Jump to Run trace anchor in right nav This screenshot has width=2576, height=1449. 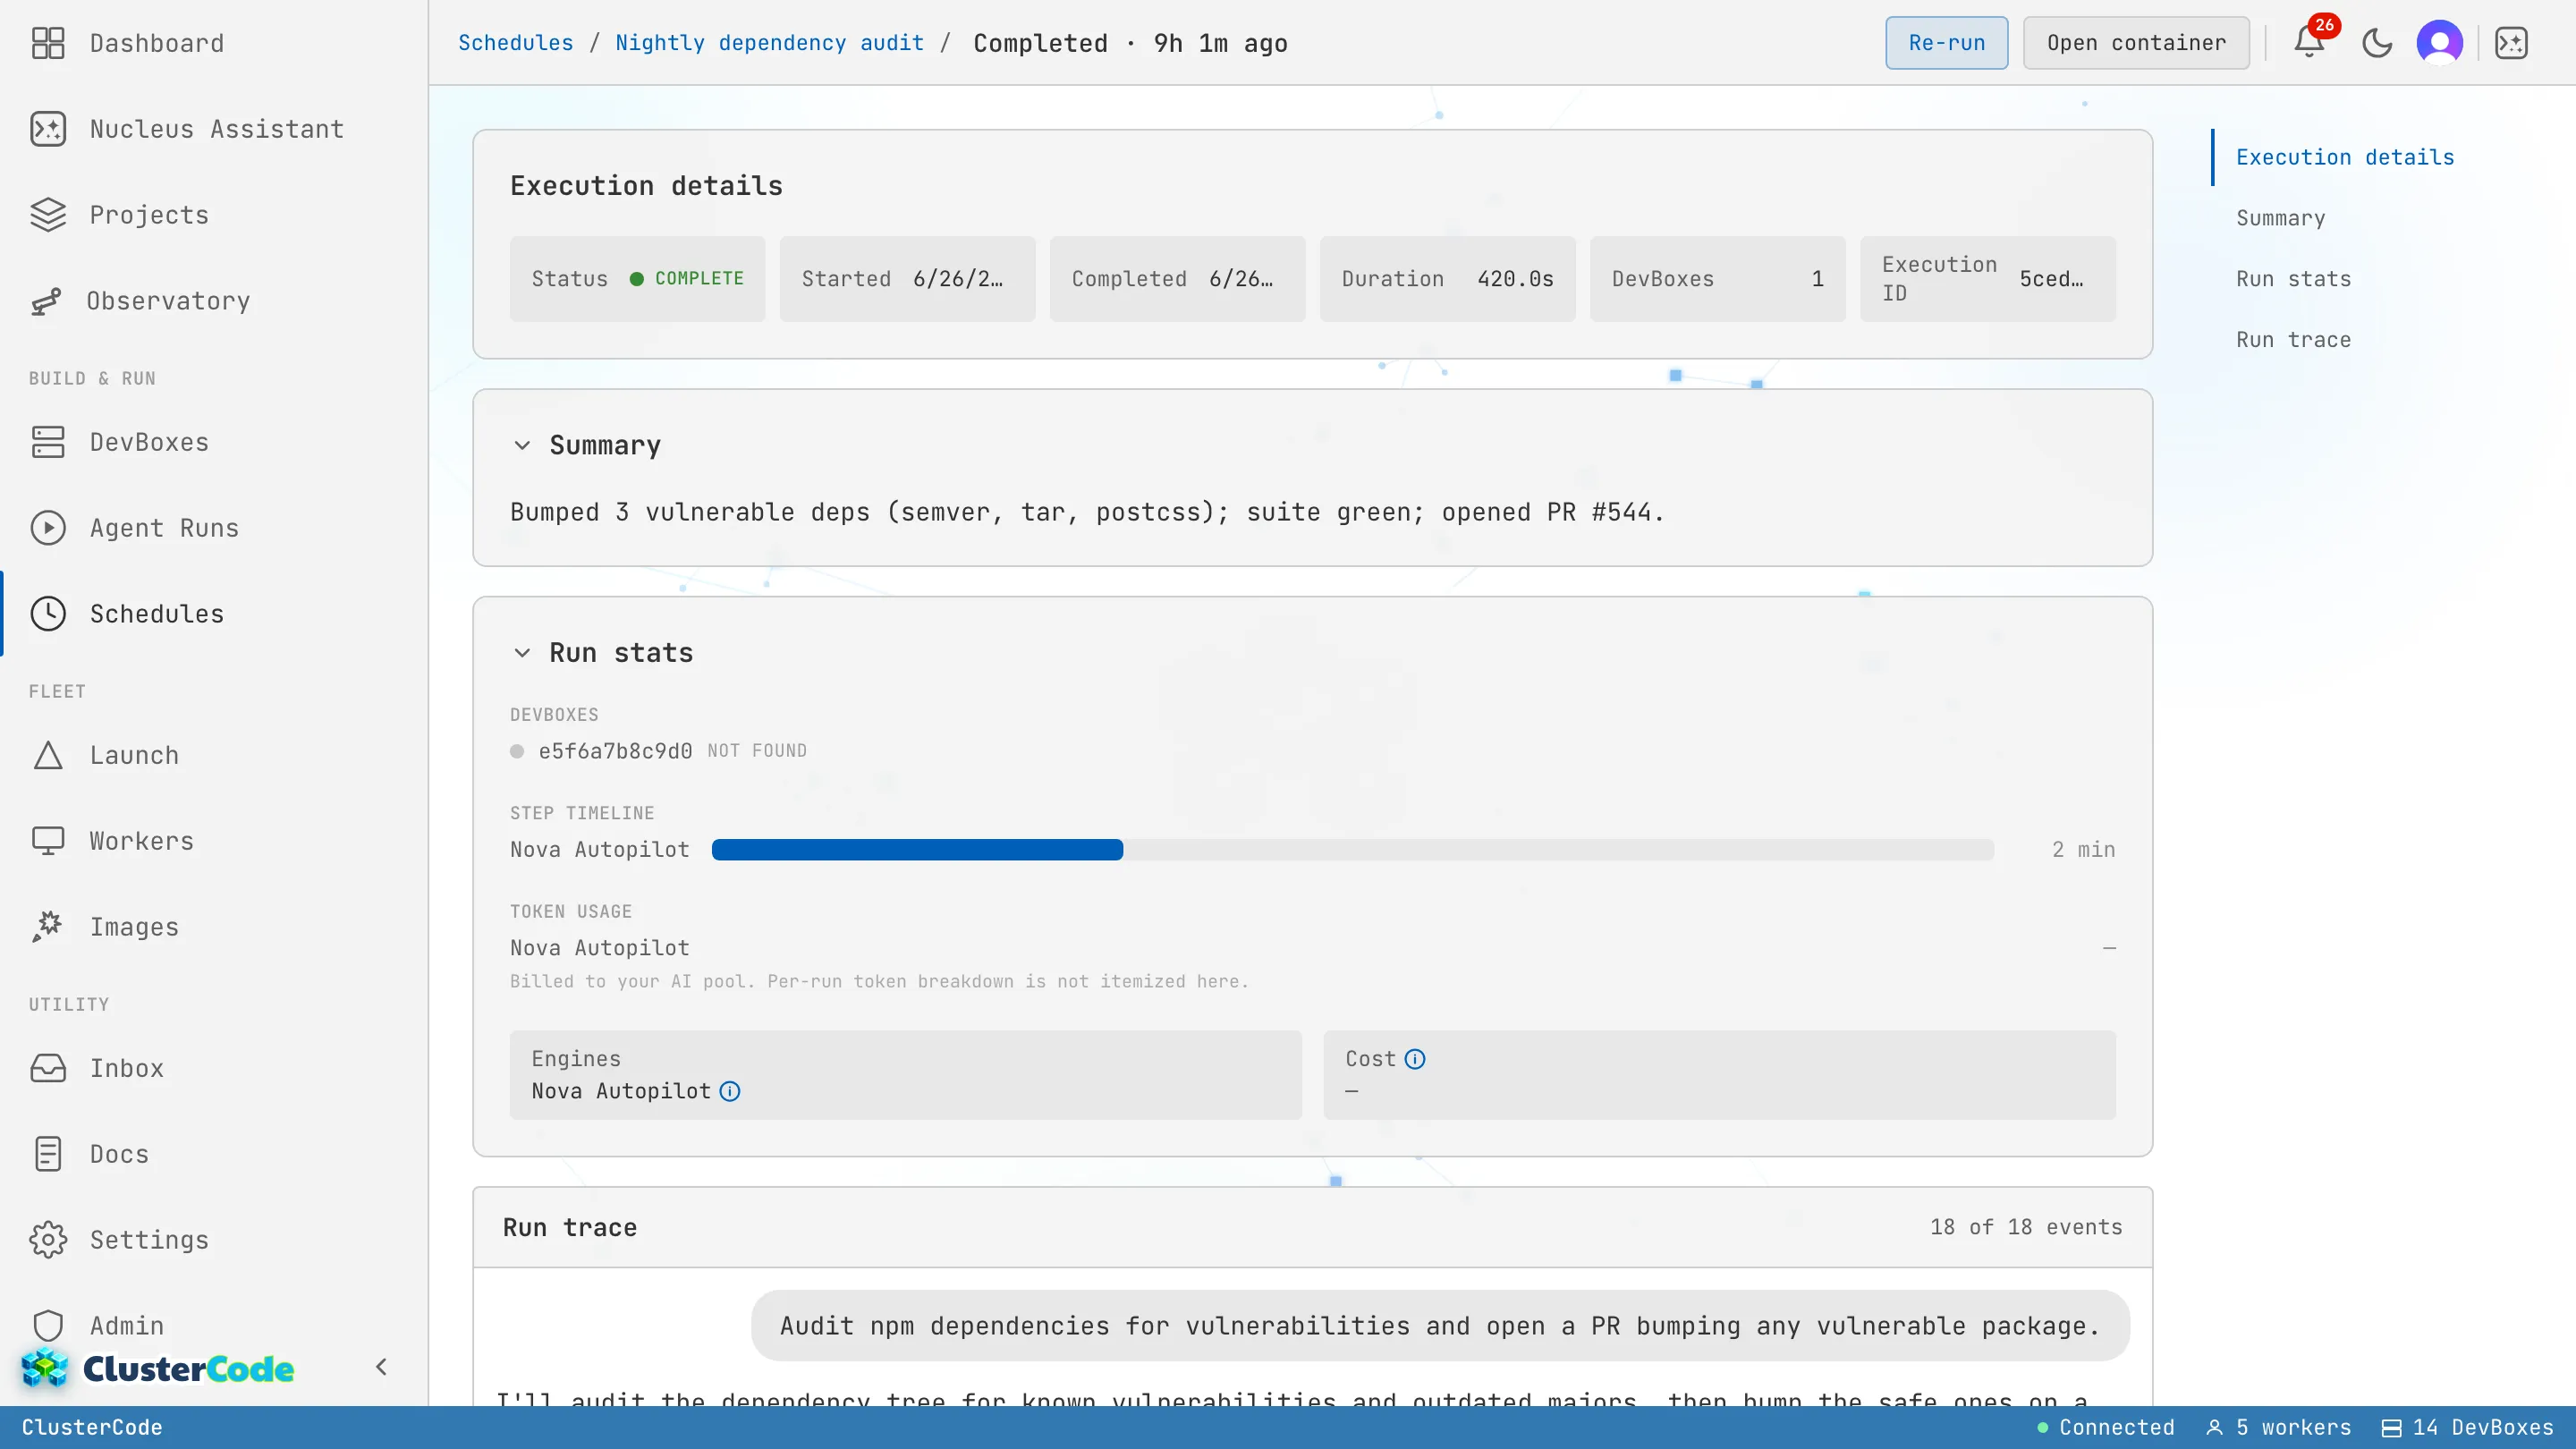pyautogui.click(x=2294, y=340)
